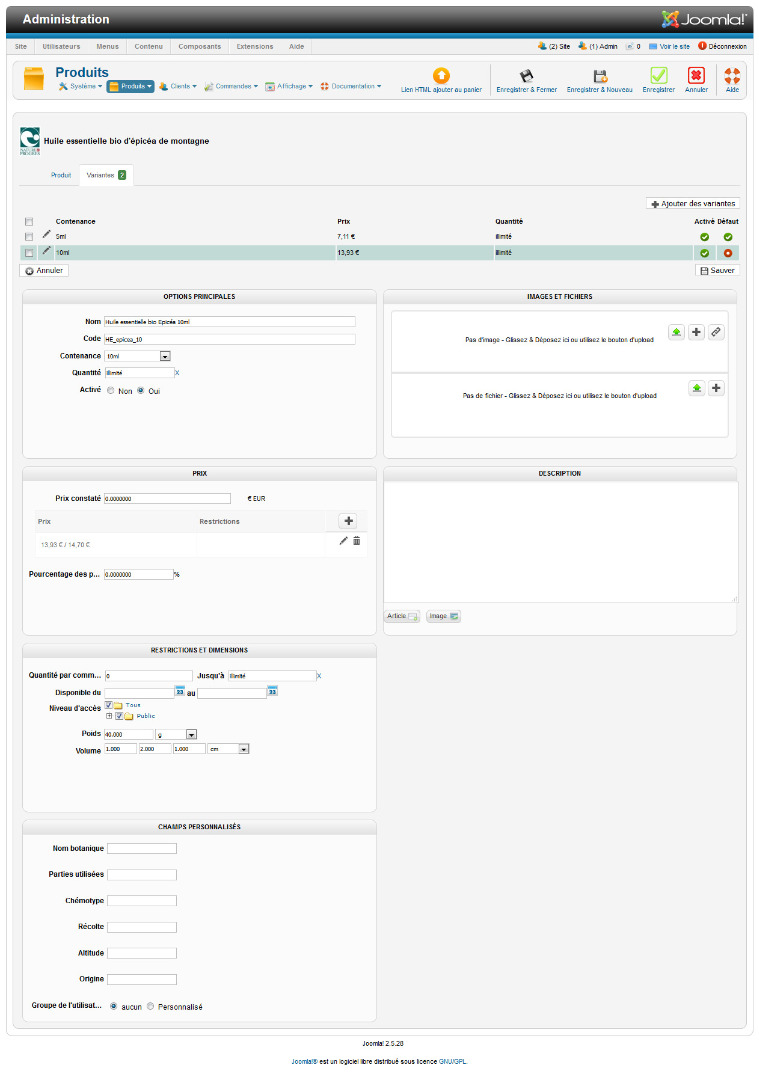The height and width of the screenshot is (1080, 759).
Task: Select Activé Non radio button
Action: pos(110,391)
